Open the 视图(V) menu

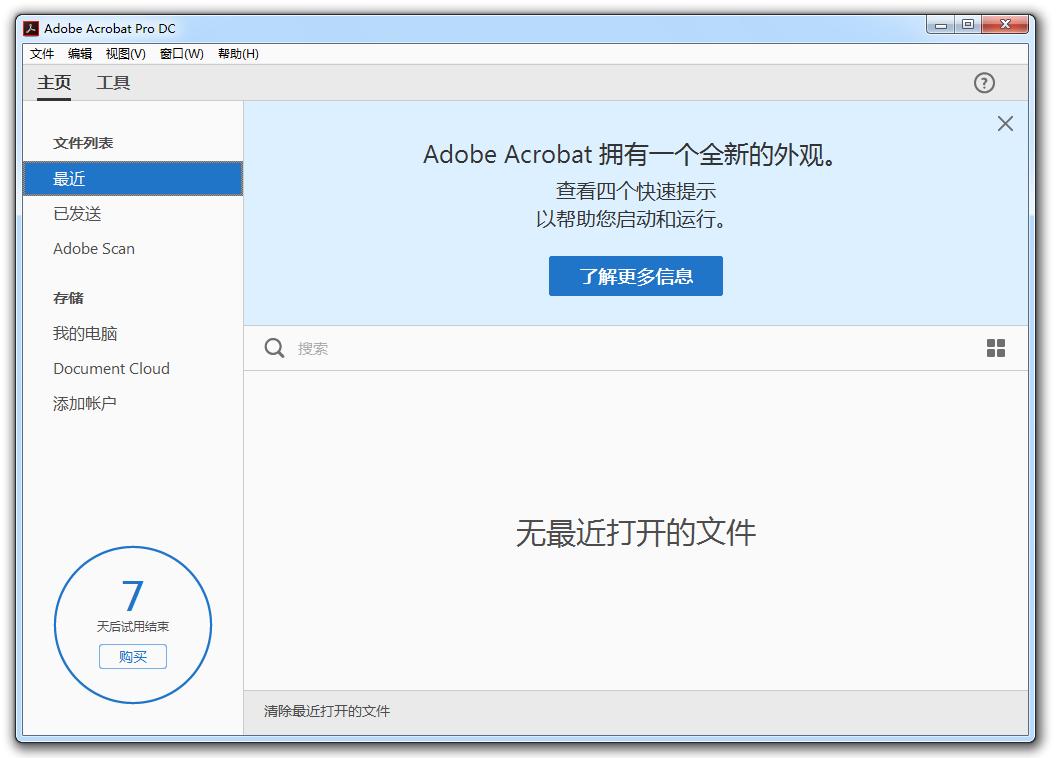tap(125, 54)
